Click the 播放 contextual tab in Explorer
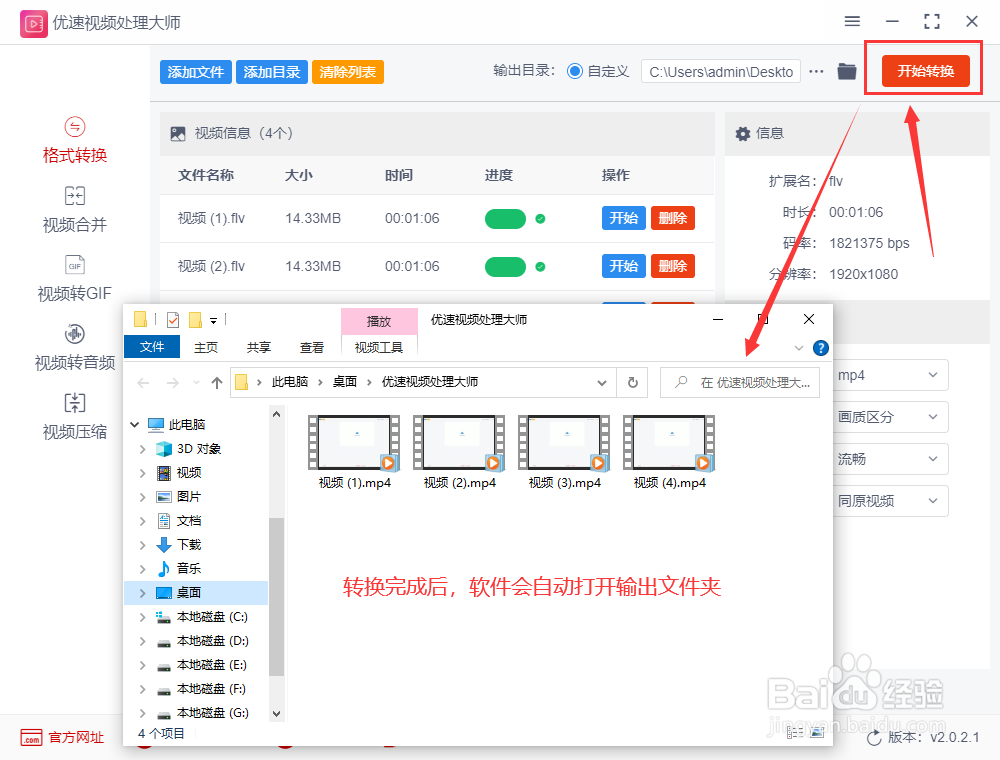Viewport: 1000px width, 760px height. point(379,321)
